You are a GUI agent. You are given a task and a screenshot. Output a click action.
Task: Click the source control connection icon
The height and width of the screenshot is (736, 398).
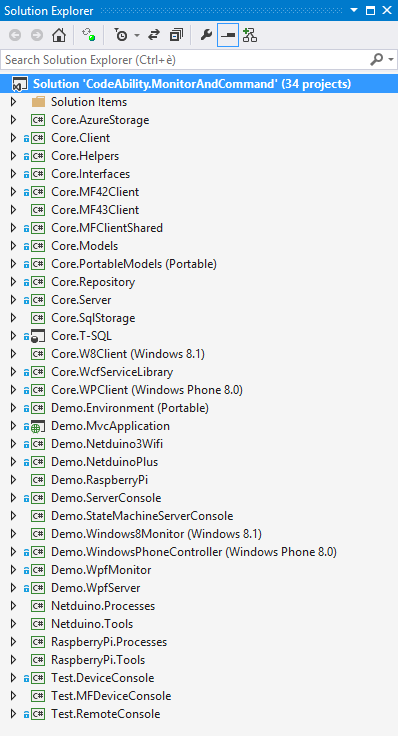(x=88, y=36)
